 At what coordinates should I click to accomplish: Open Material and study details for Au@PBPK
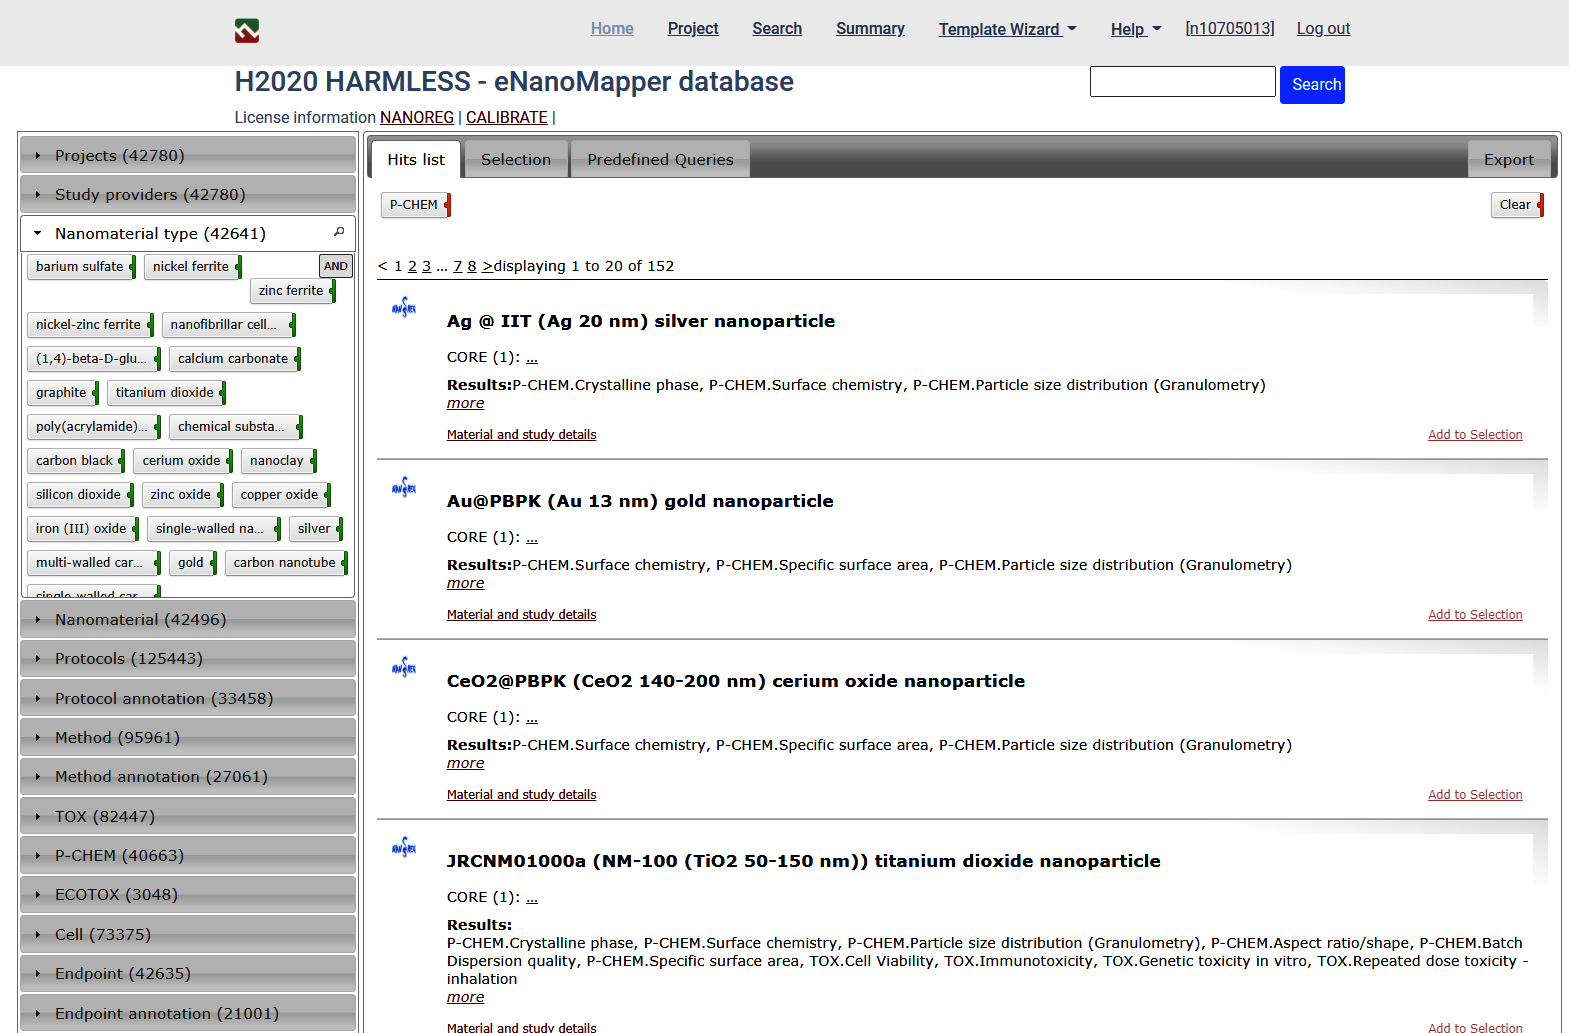[521, 614]
